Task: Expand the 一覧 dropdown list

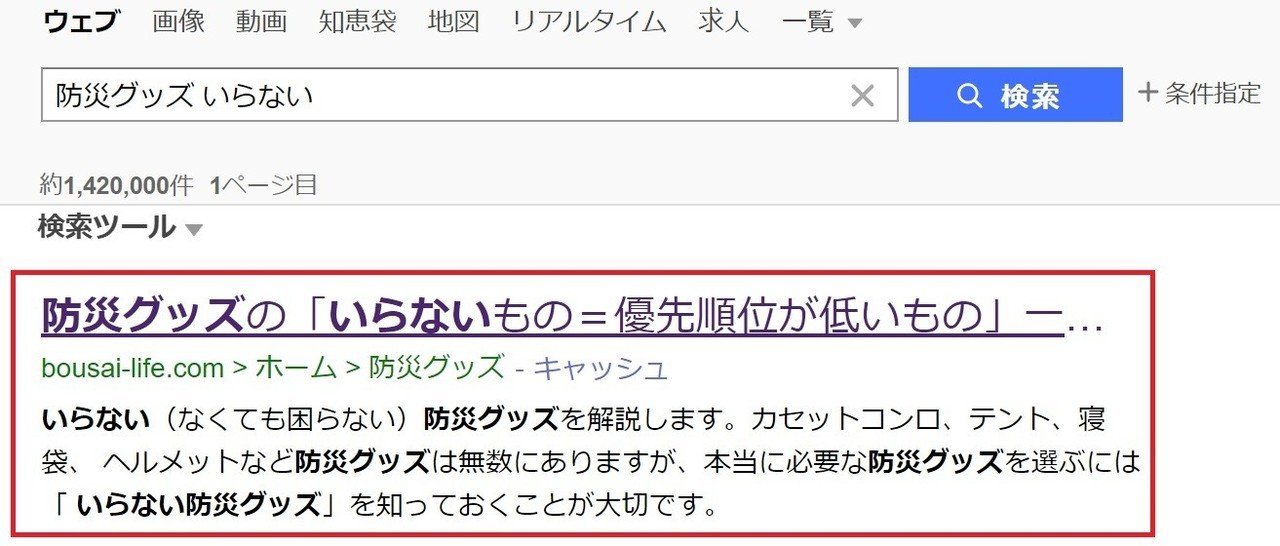Action: (822, 21)
